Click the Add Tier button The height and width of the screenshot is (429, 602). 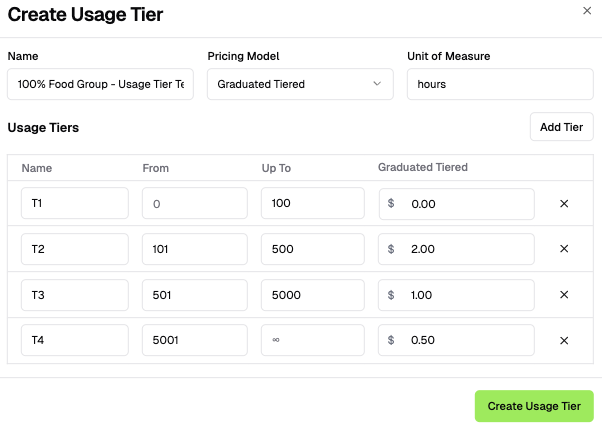(x=561, y=127)
